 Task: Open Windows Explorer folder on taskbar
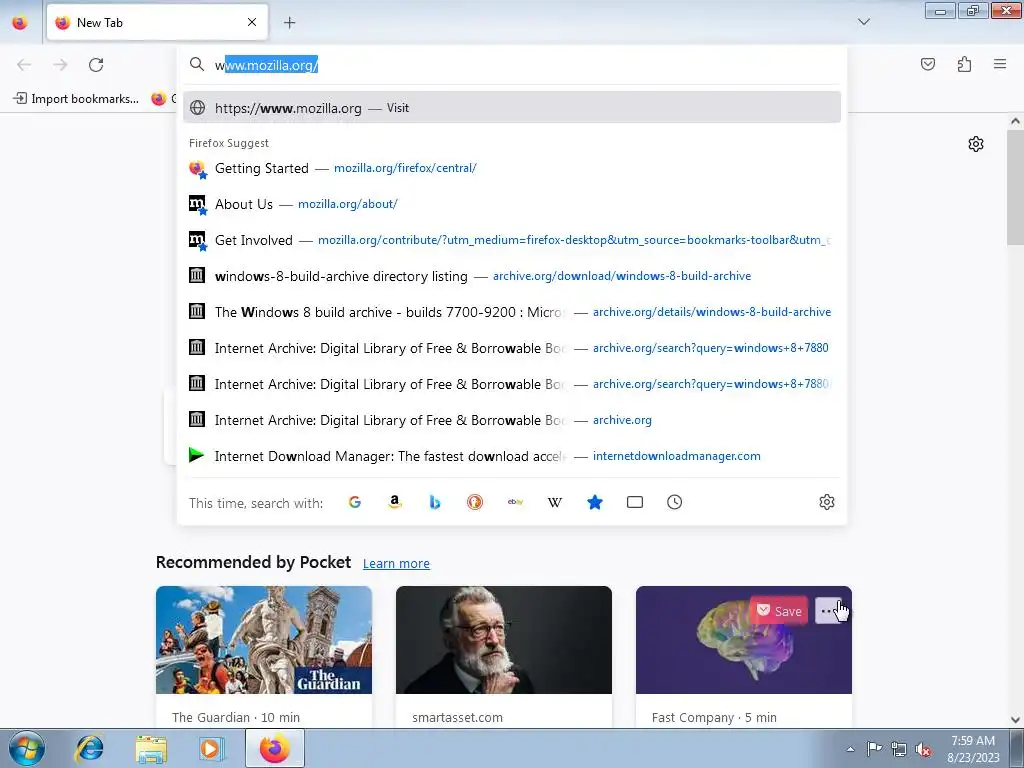click(151, 748)
